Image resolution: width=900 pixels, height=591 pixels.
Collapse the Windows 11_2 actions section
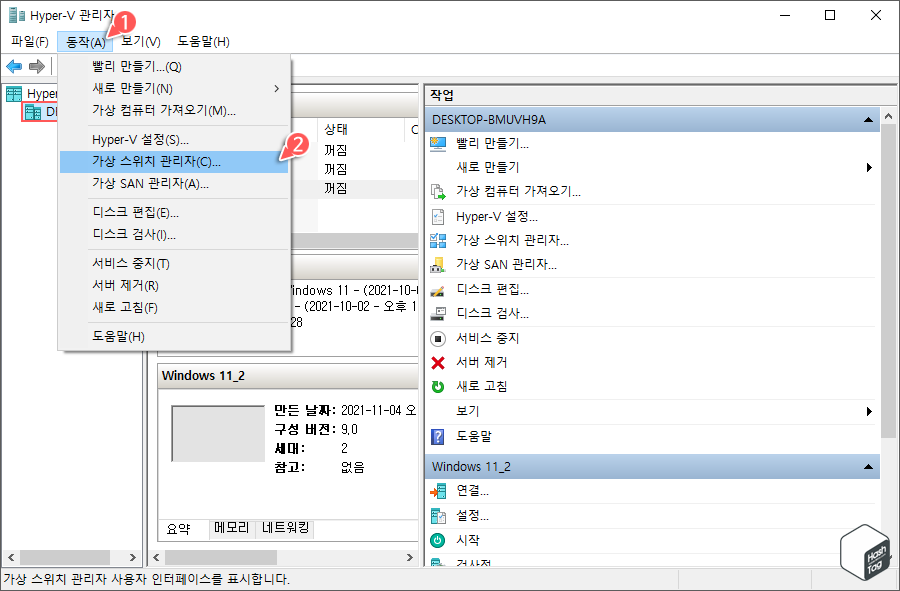866,466
